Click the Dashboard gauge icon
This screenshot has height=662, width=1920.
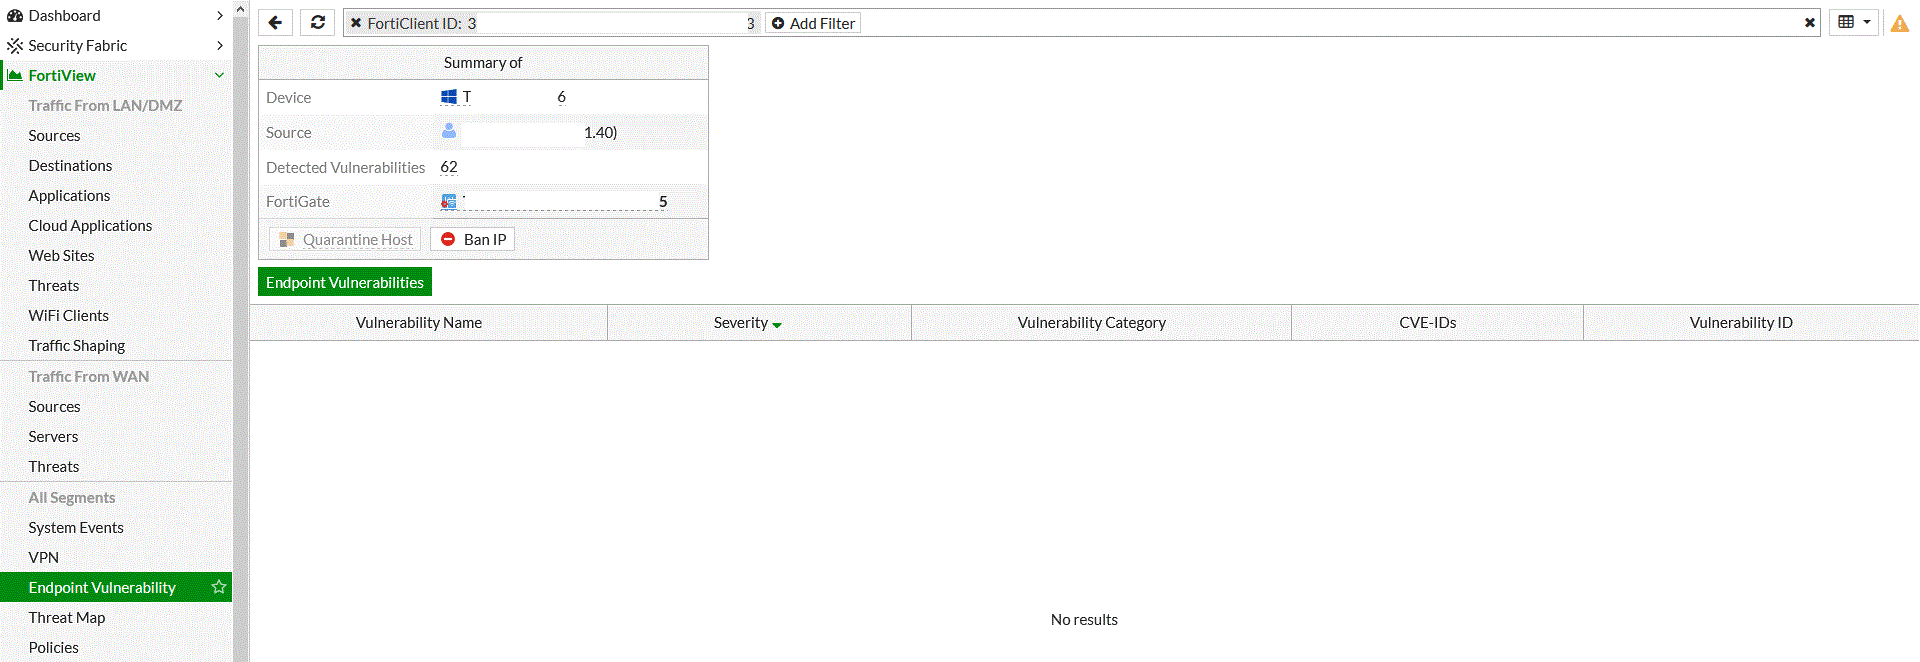tap(15, 15)
